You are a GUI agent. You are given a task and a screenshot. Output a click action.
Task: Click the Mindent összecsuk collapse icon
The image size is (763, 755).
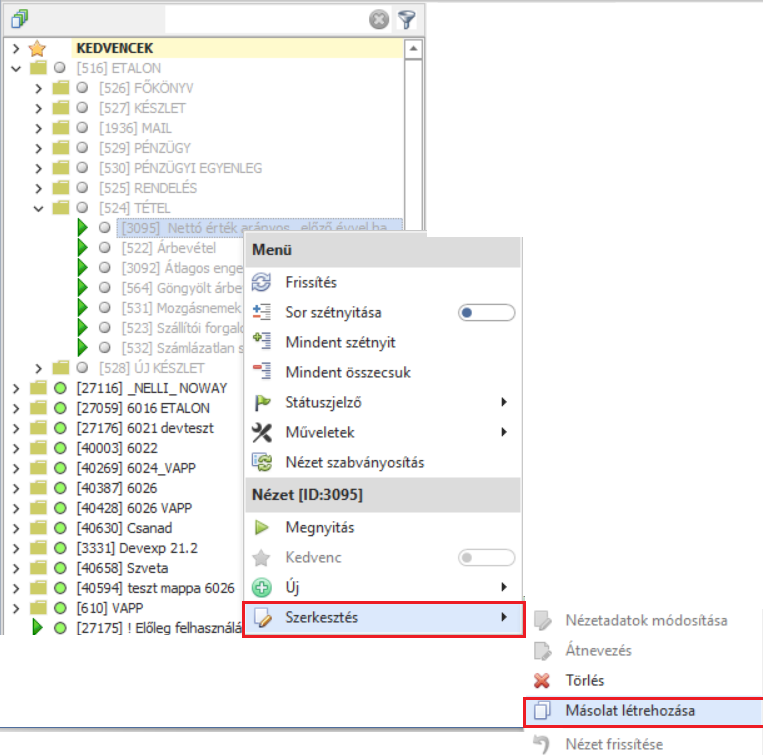click(263, 372)
